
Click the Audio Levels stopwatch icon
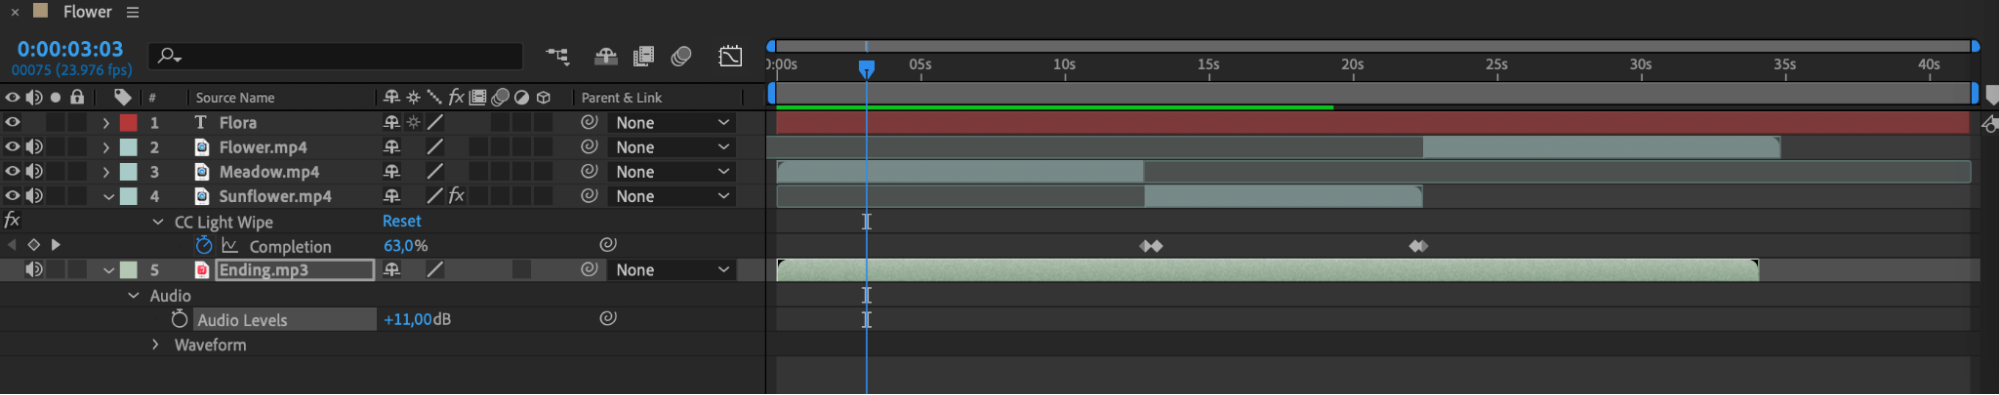(x=179, y=319)
